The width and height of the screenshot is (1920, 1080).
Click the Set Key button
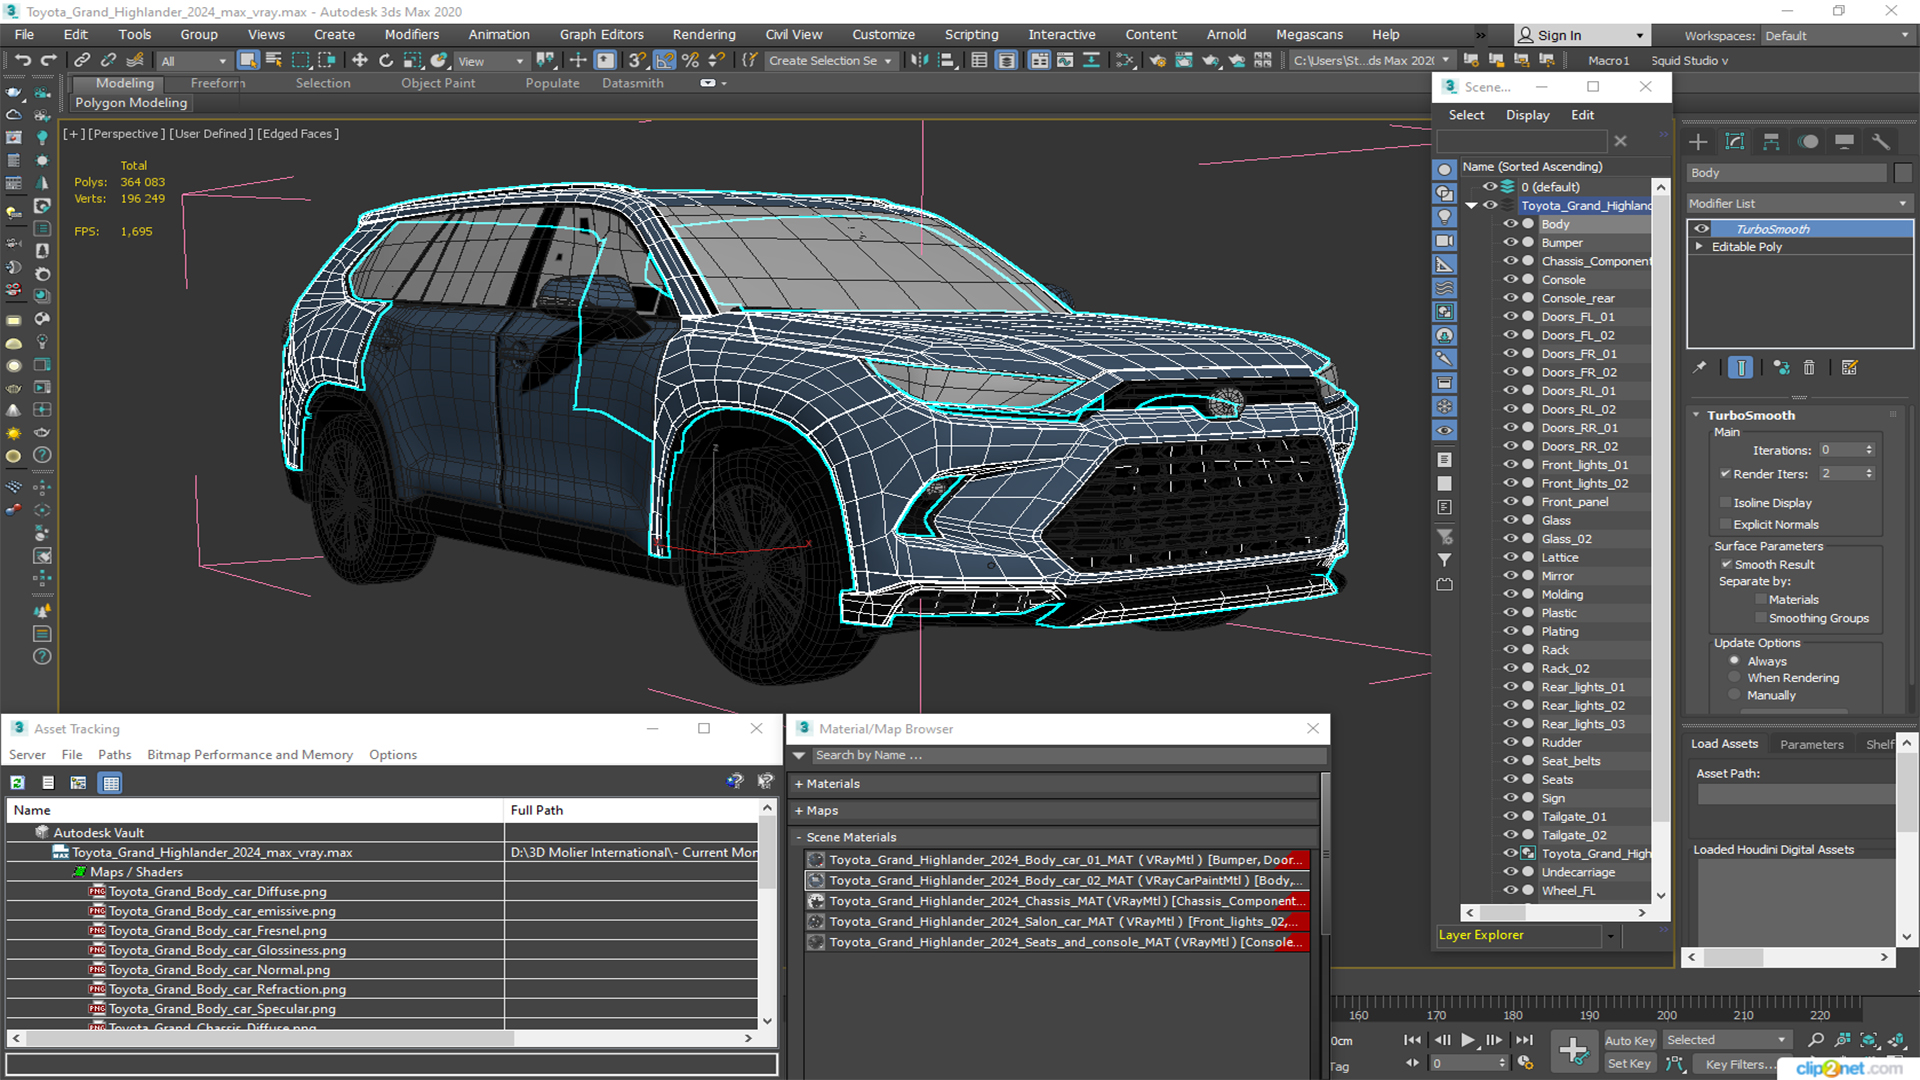(1629, 1064)
